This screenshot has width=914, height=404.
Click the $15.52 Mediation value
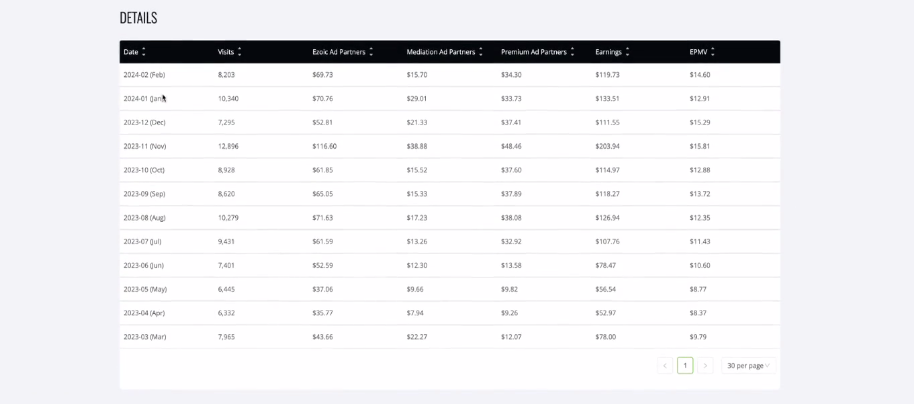(417, 170)
